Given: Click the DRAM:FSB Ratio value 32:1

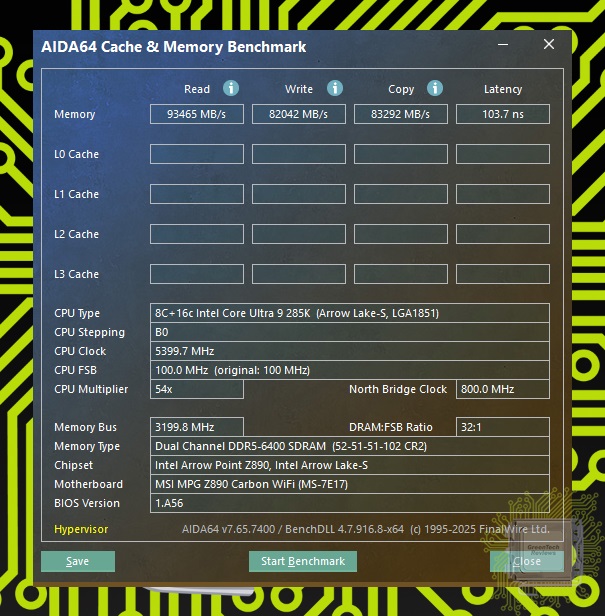Looking at the screenshot, I should point(503,427).
